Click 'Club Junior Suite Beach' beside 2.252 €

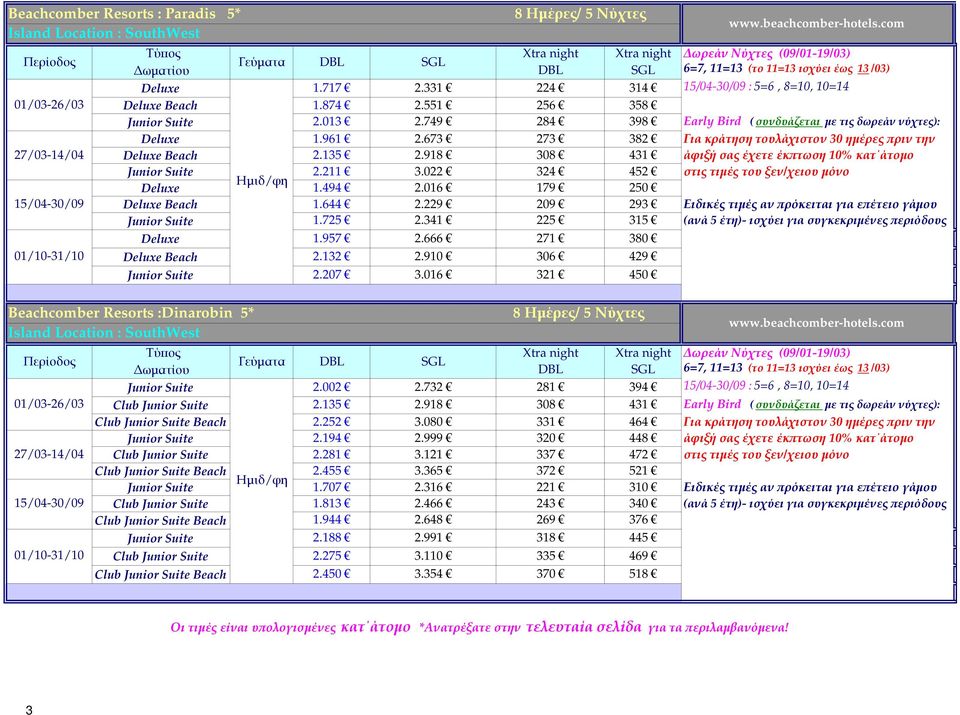click(160, 422)
